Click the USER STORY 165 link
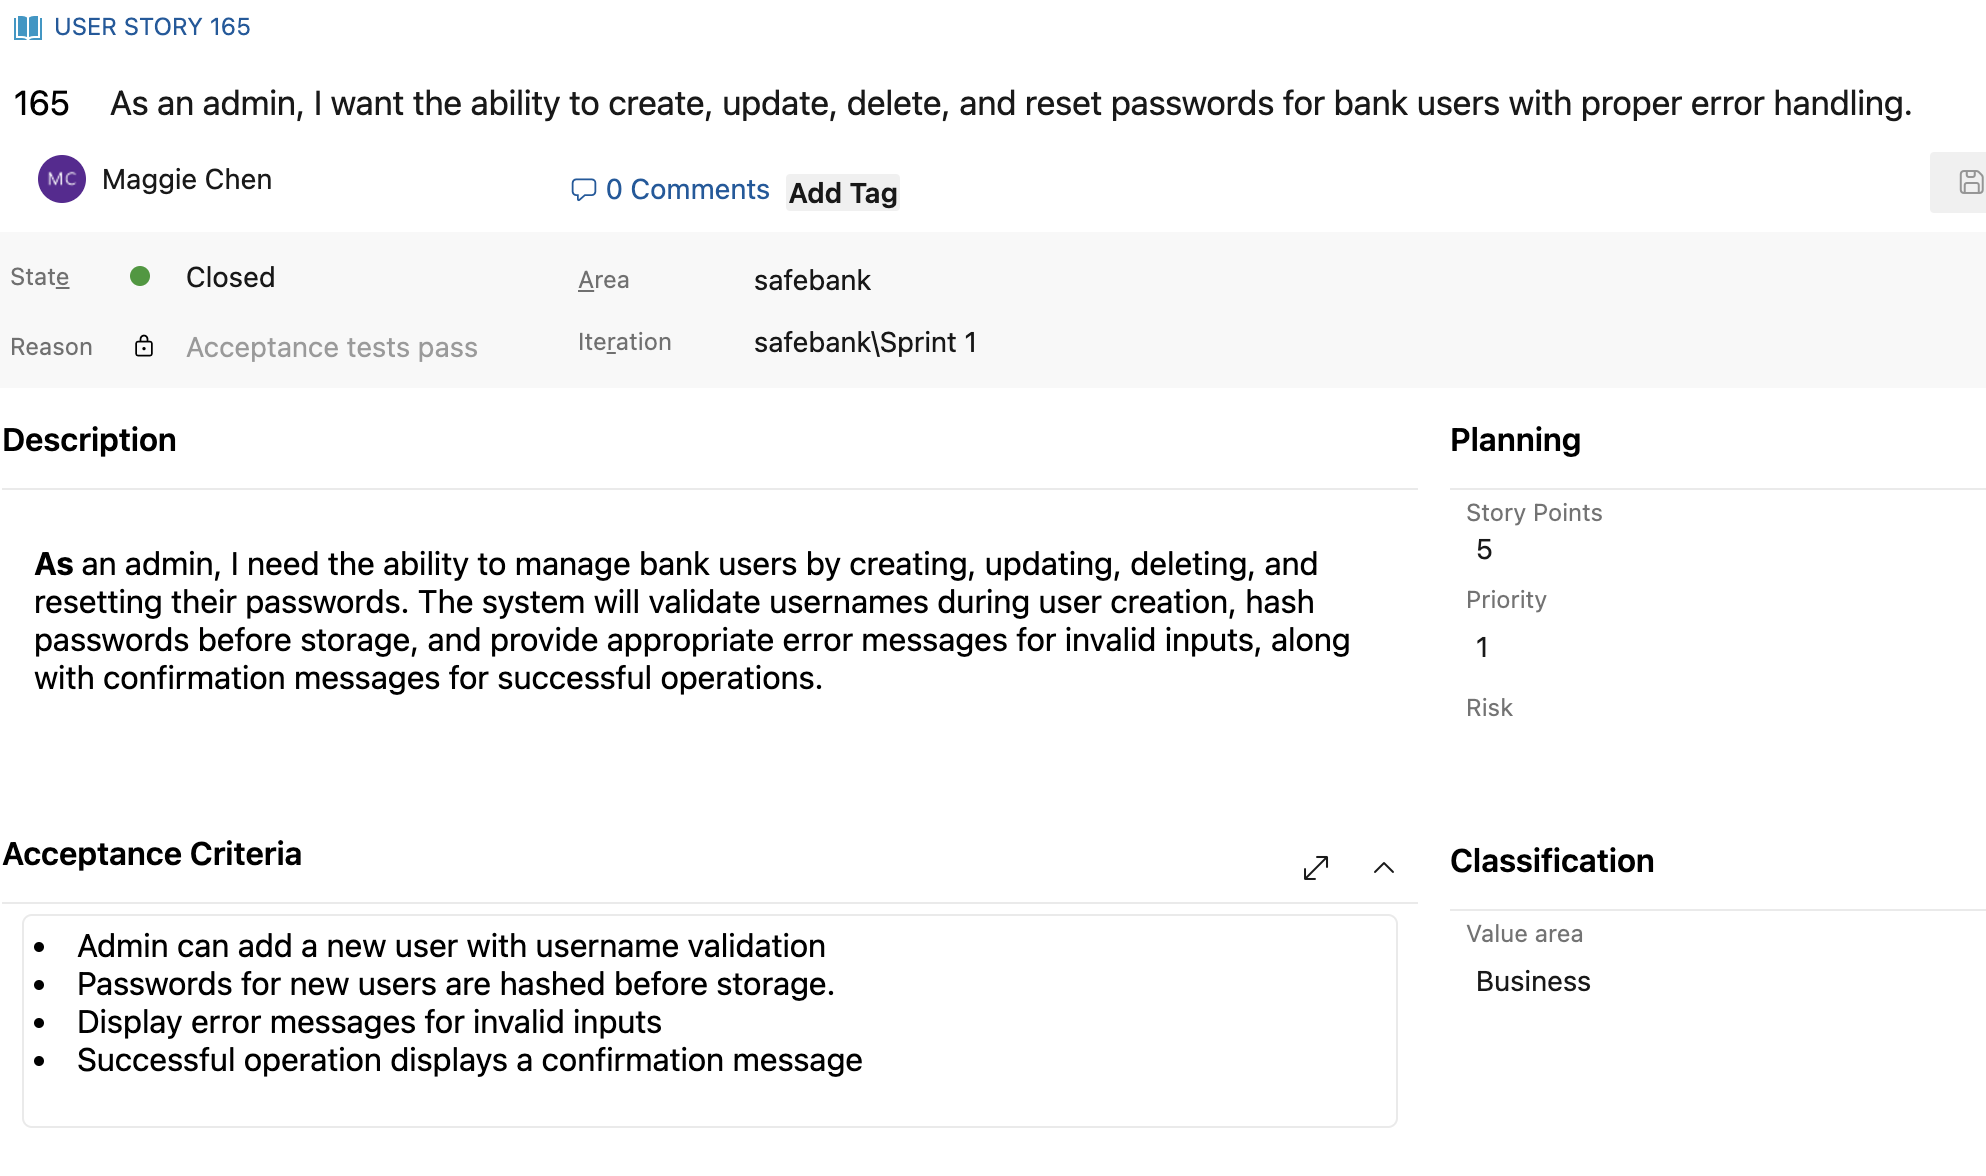The image size is (1986, 1176). [x=152, y=27]
